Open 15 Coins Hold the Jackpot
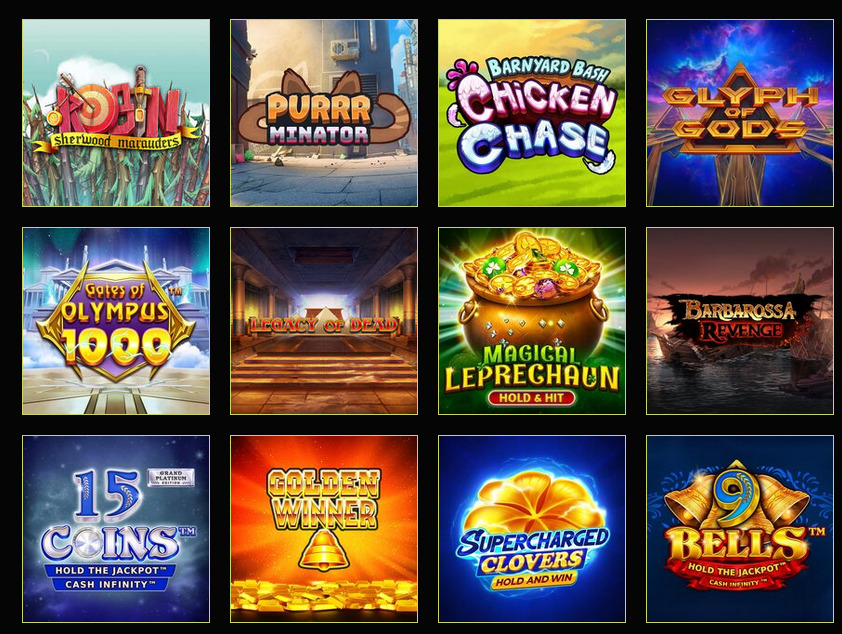842x634 pixels. pos(116,529)
